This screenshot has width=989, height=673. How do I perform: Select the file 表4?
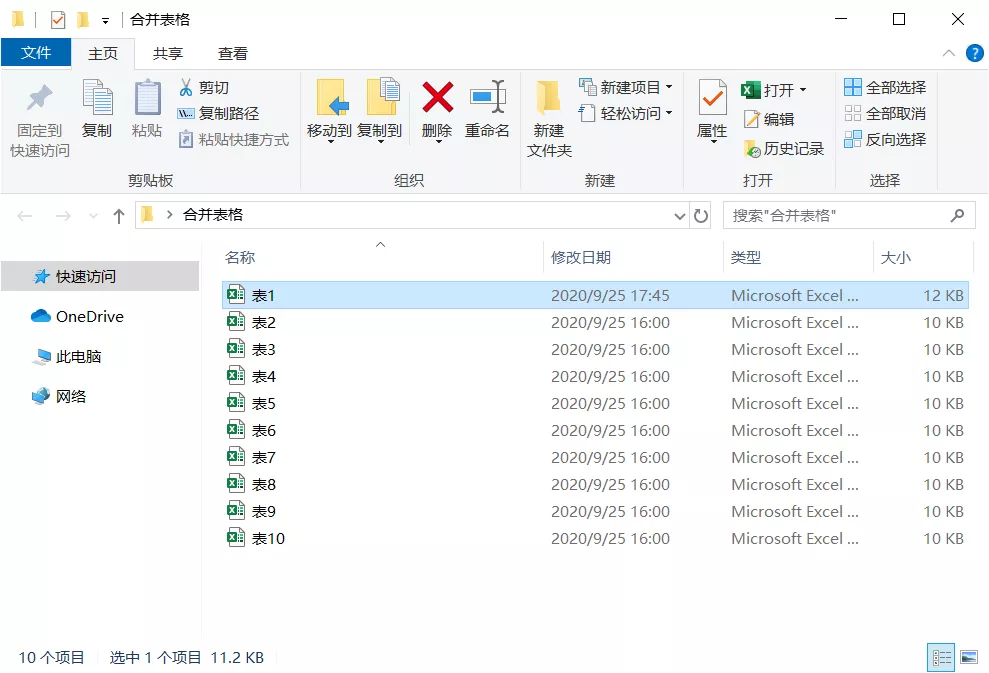[x=595, y=377]
